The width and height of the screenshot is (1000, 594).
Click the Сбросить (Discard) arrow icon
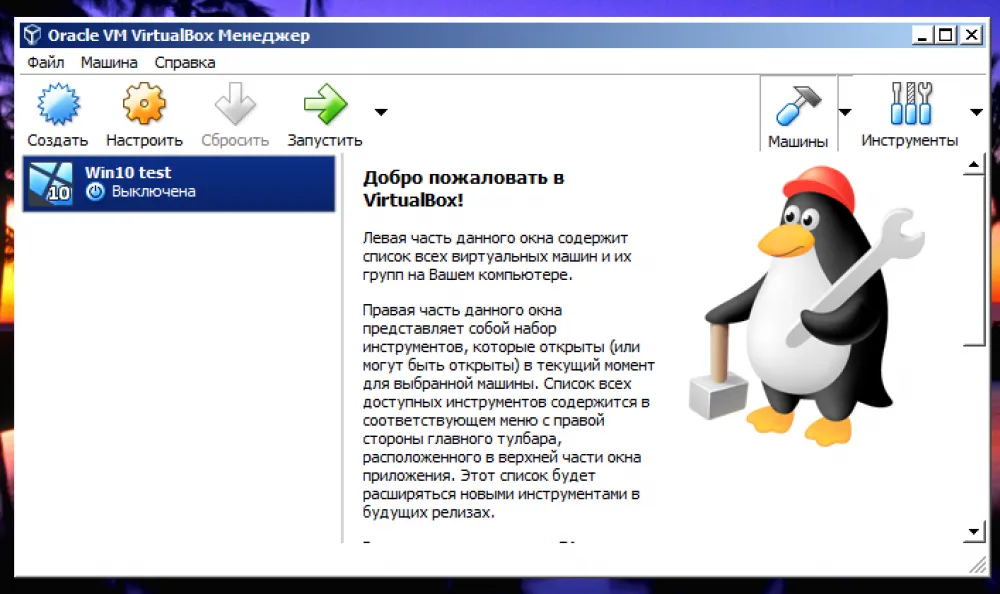coord(235,105)
